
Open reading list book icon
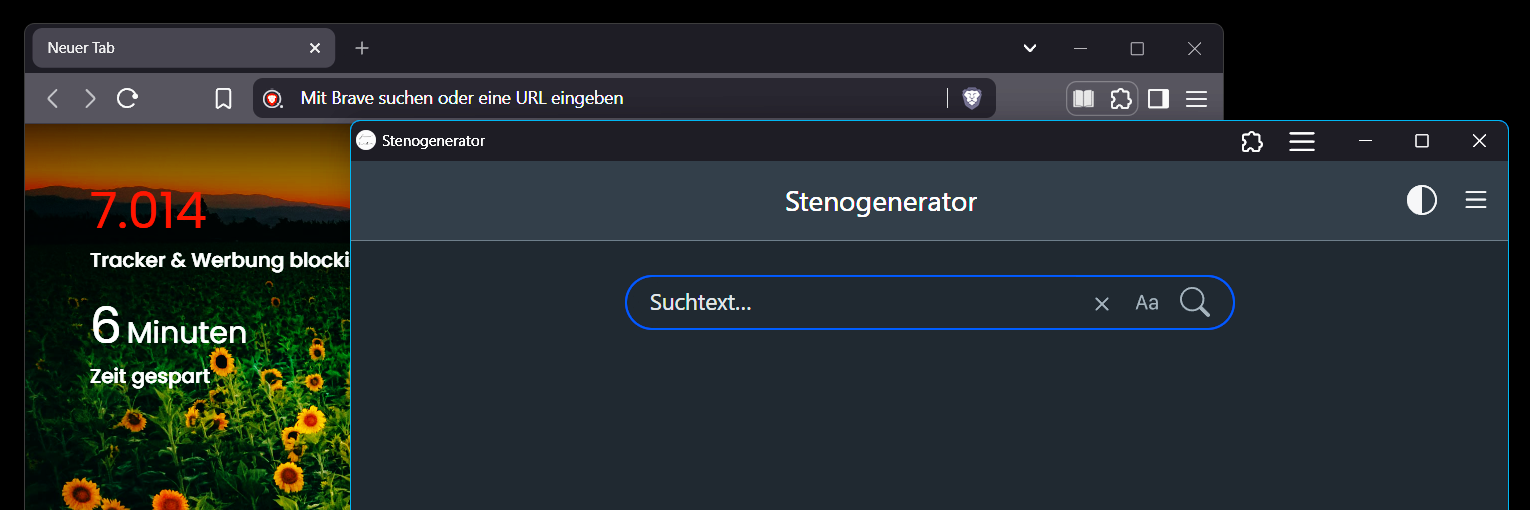pyautogui.click(x=1083, y=98)
